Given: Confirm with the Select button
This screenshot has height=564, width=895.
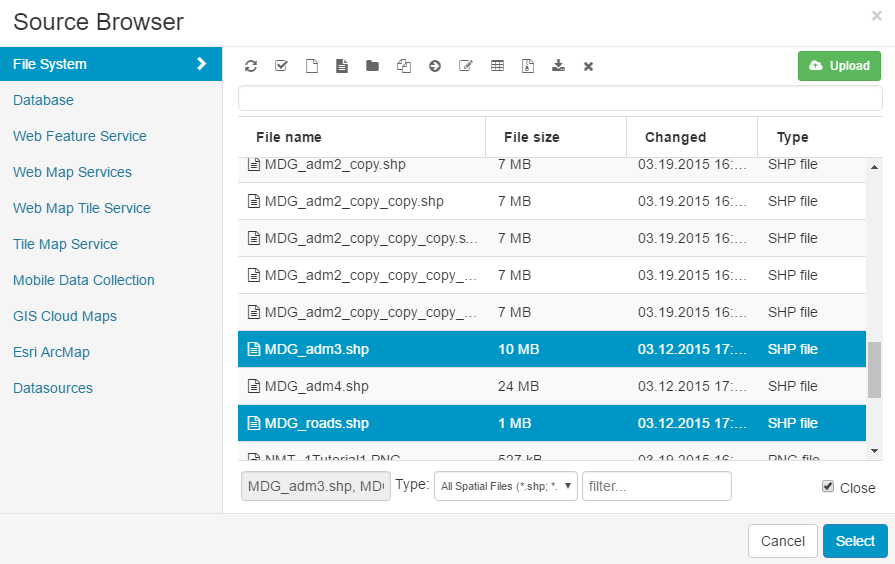Looking at the screenshot, I should coord(855,541).
